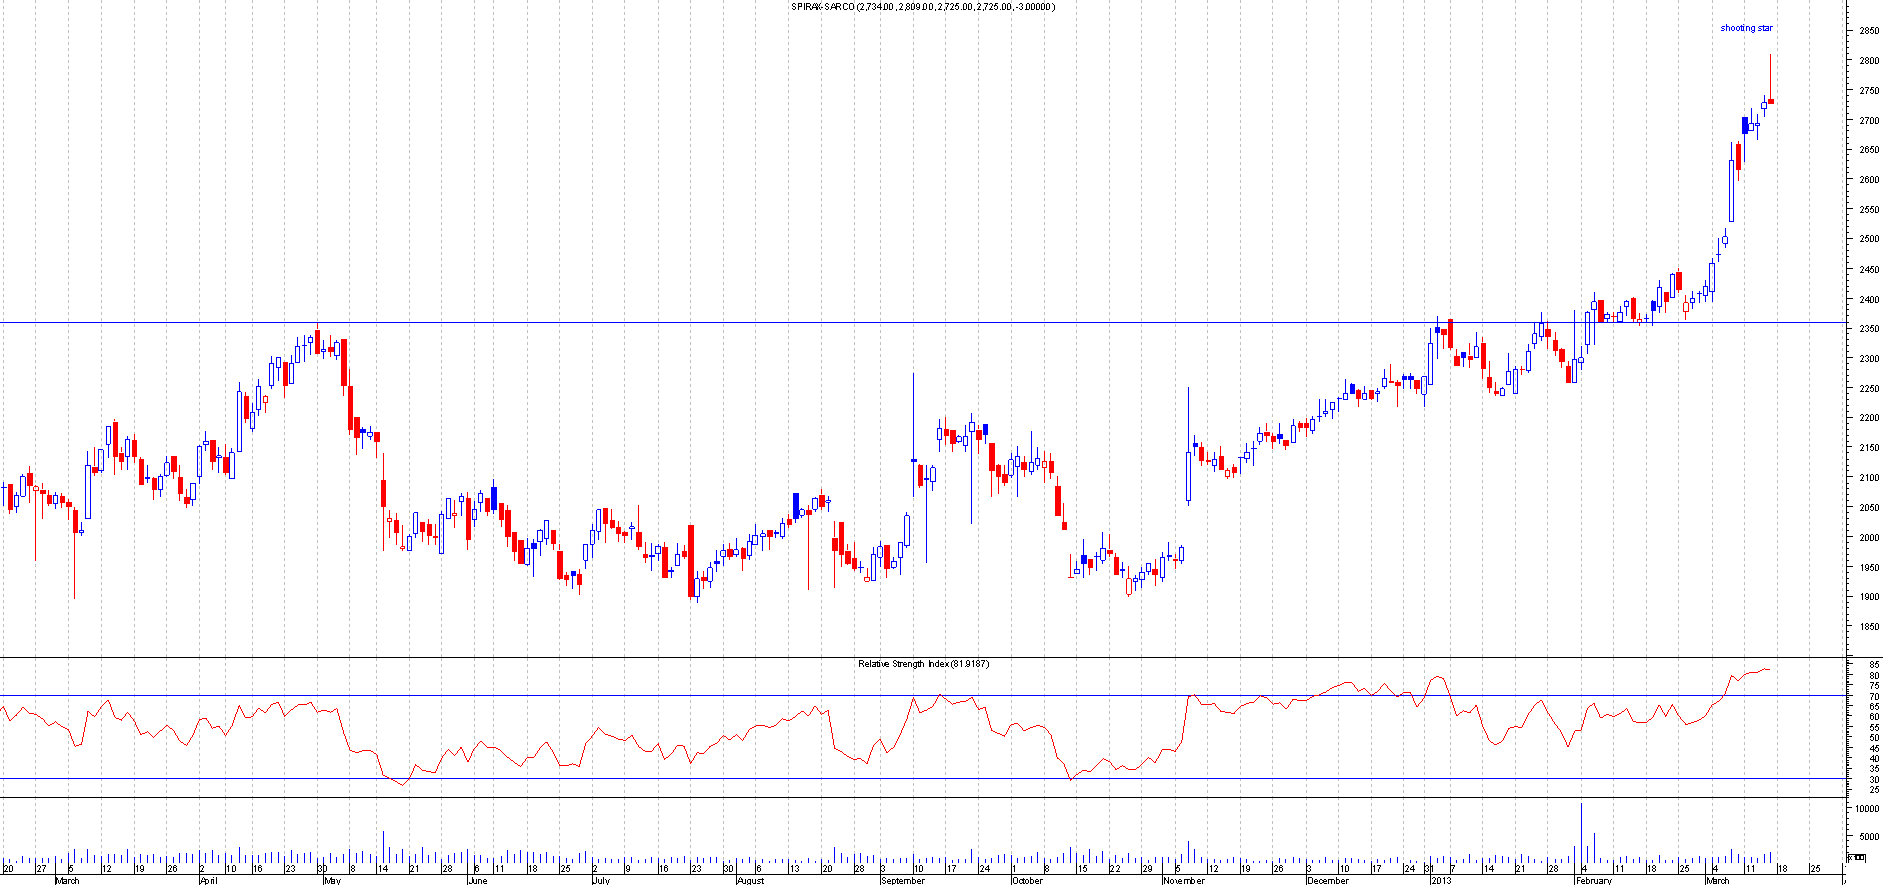Click the RSI overbought line at 70
Screen dimensions: 1883x885
coord(600,696)
